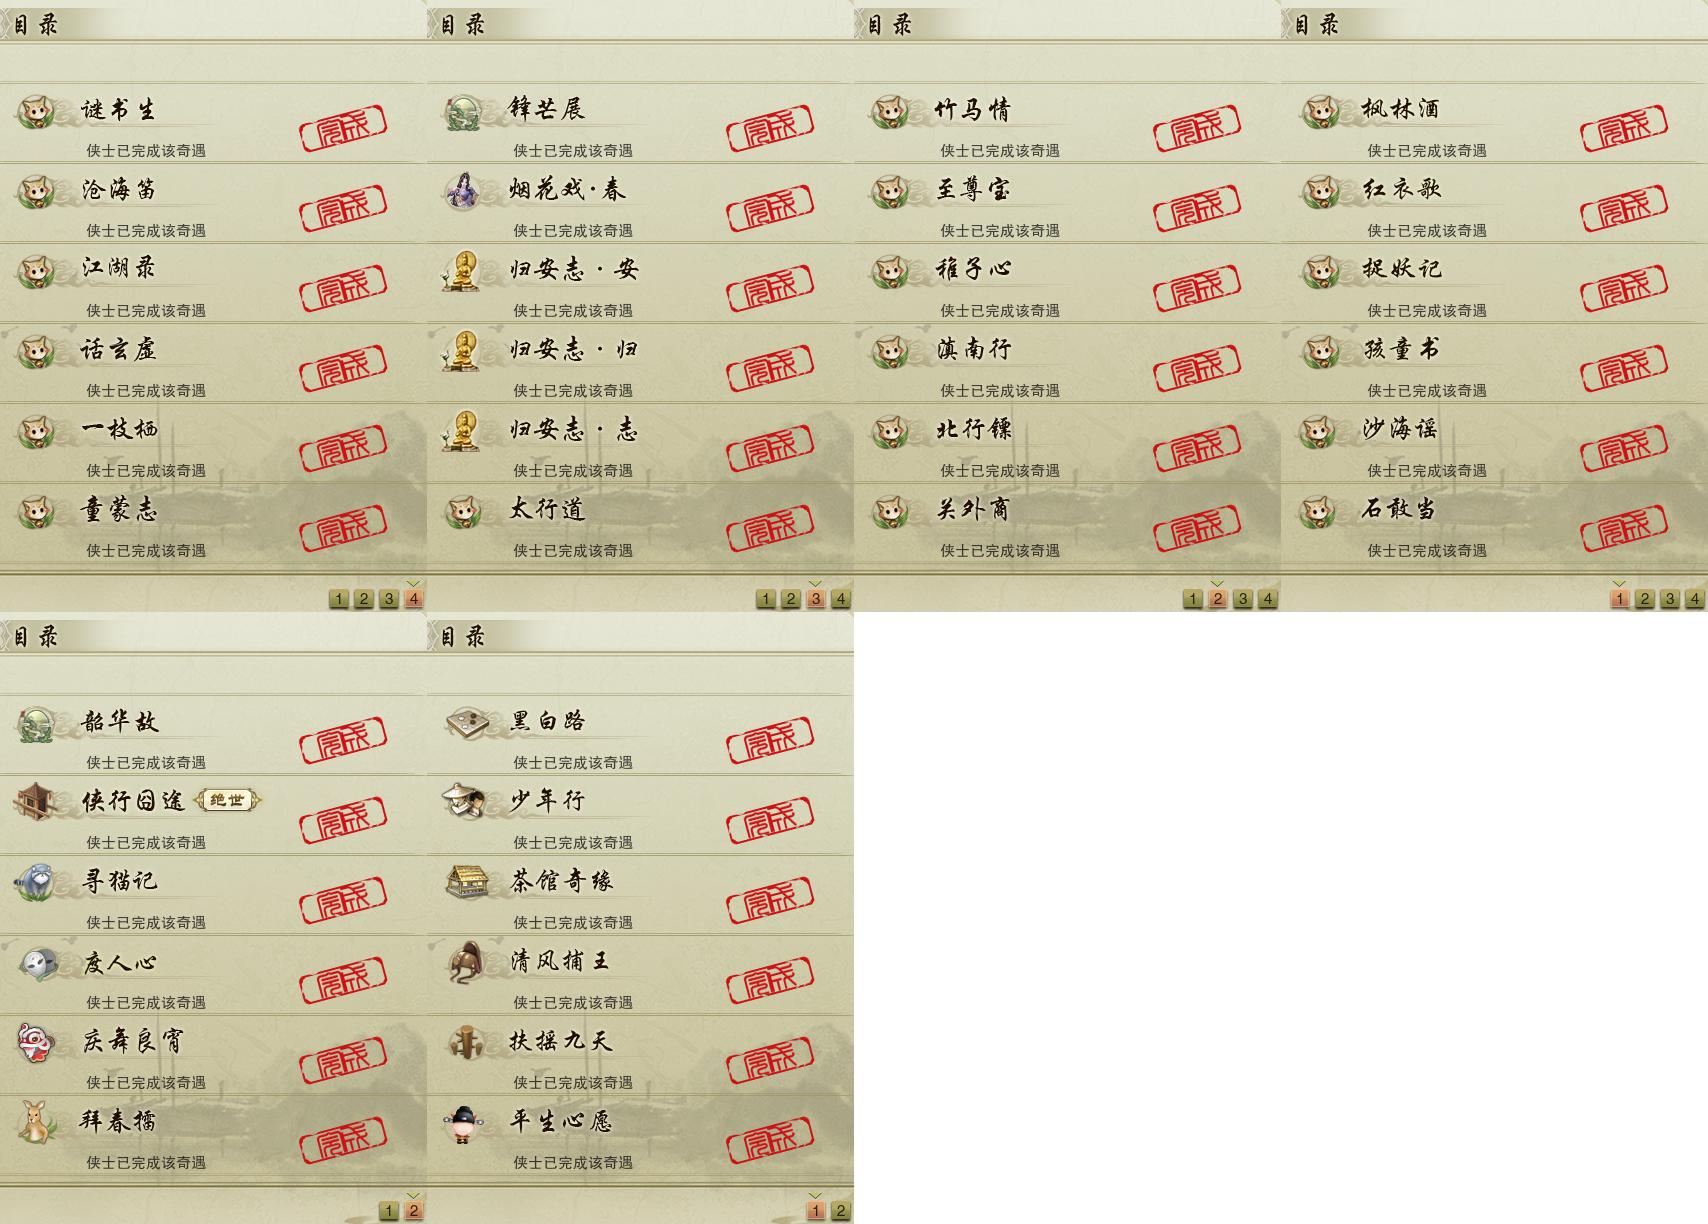
Task: Switch to page 1 below 平生心愿 list
Action: point(816,1211)
